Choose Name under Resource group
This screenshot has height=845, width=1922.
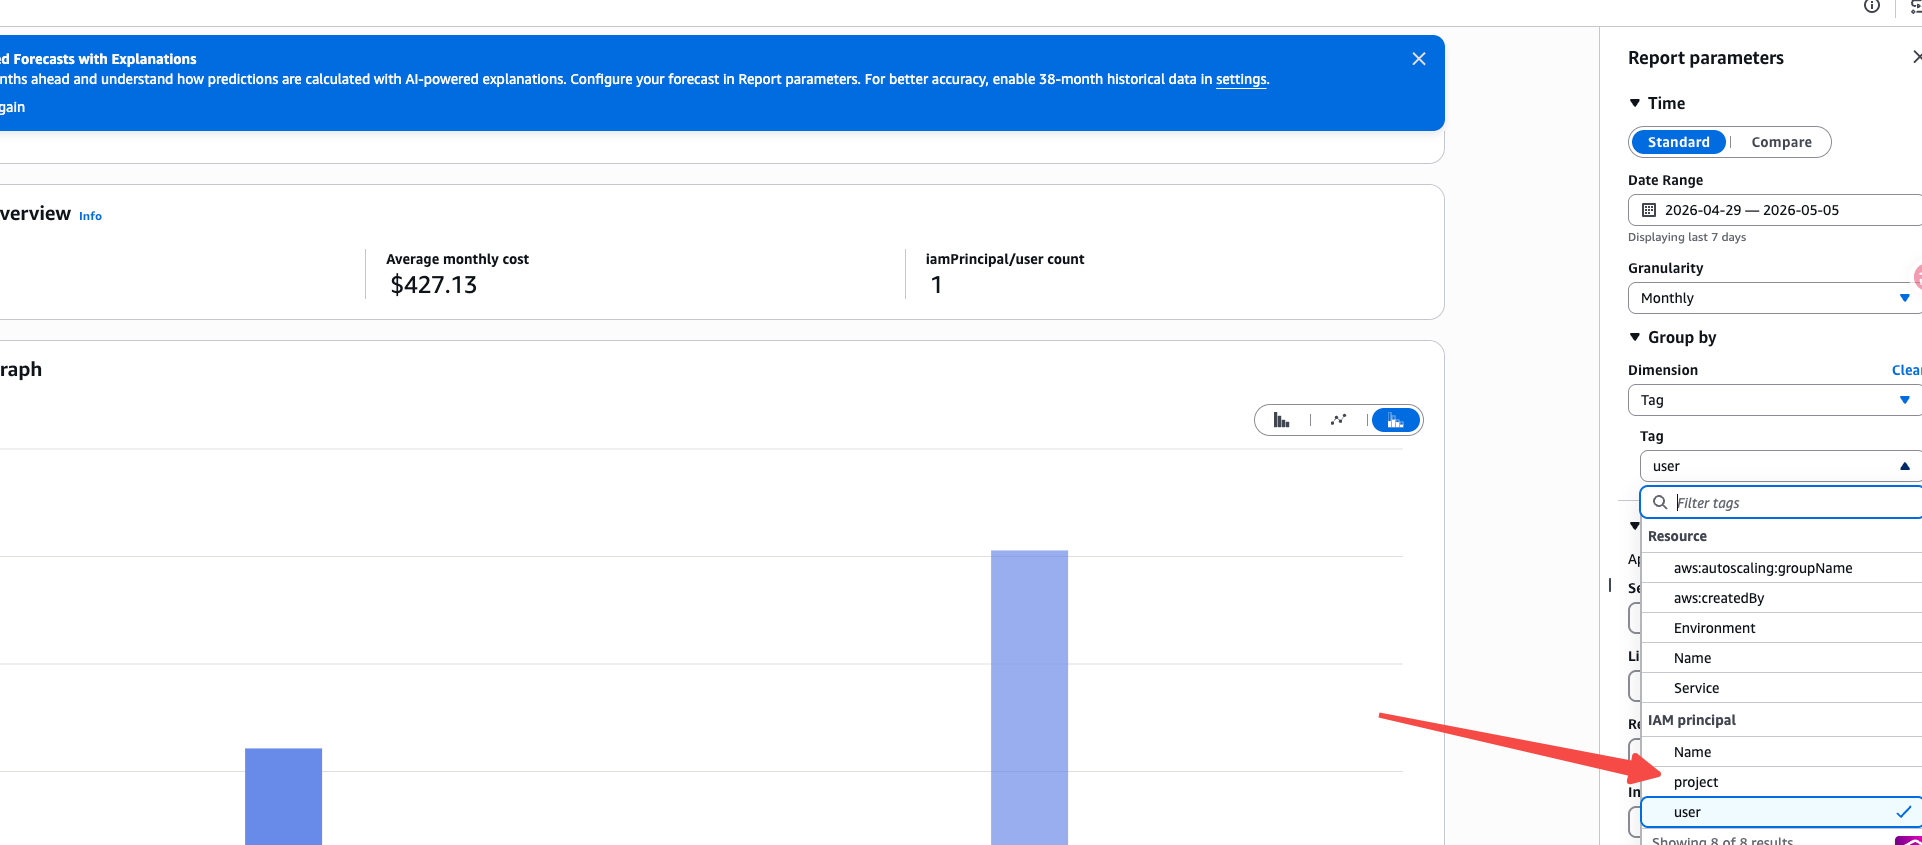pos(1782,658)
